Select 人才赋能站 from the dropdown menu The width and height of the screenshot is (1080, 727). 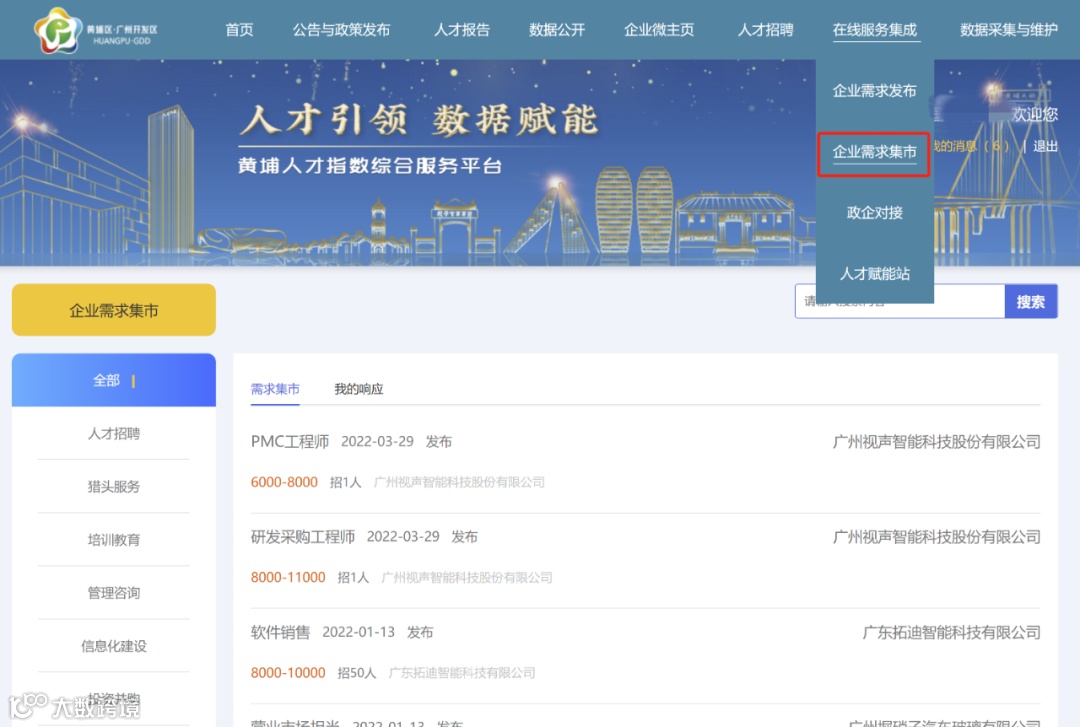tap(875, 274)
